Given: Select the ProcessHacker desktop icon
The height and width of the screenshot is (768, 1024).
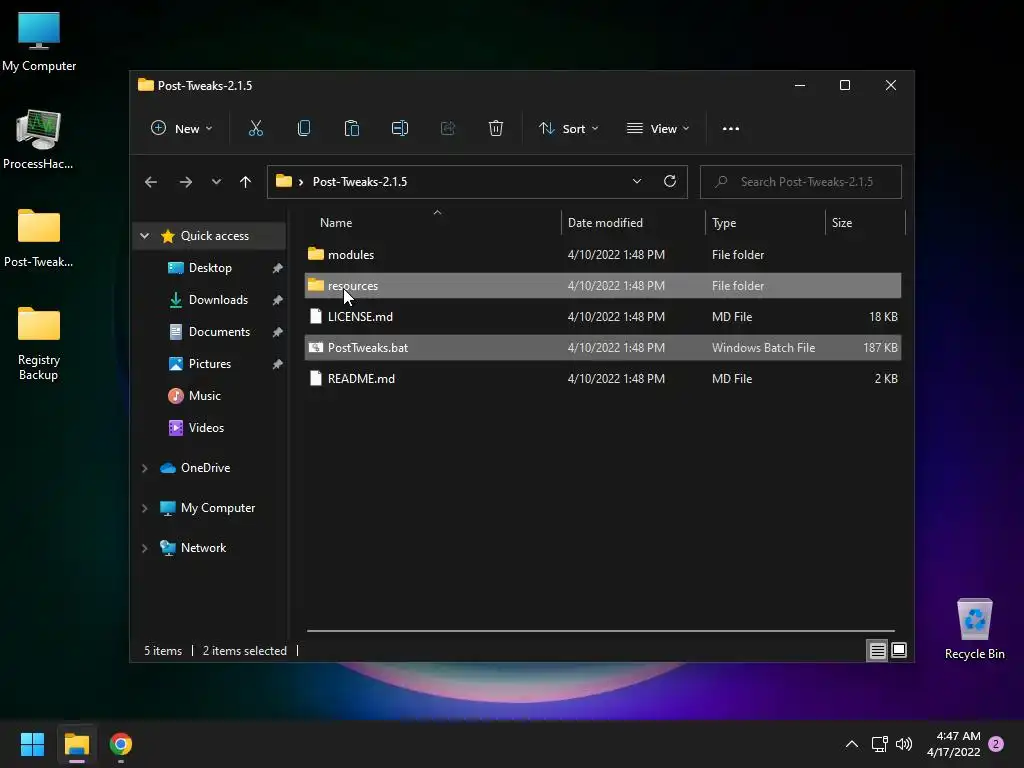Looking at the screenshot, I should [x=39, y=139].
